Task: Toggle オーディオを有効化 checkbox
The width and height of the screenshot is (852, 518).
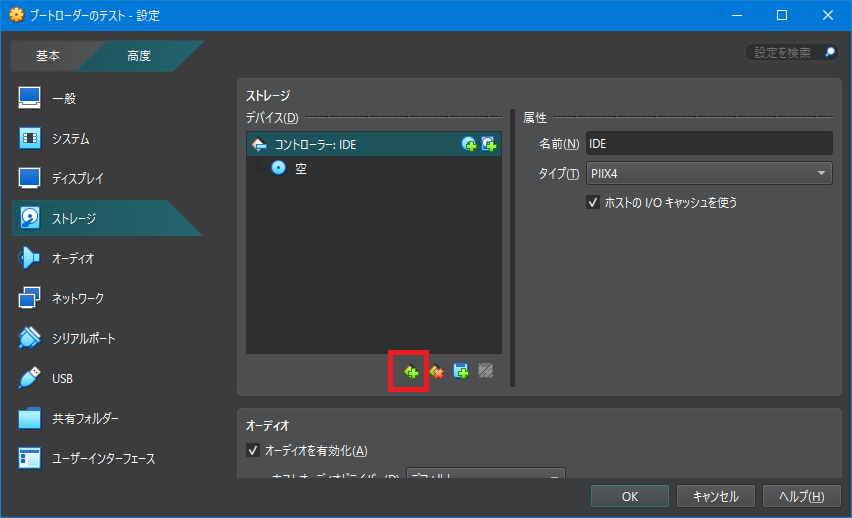Action: click(x=253, y=450)
